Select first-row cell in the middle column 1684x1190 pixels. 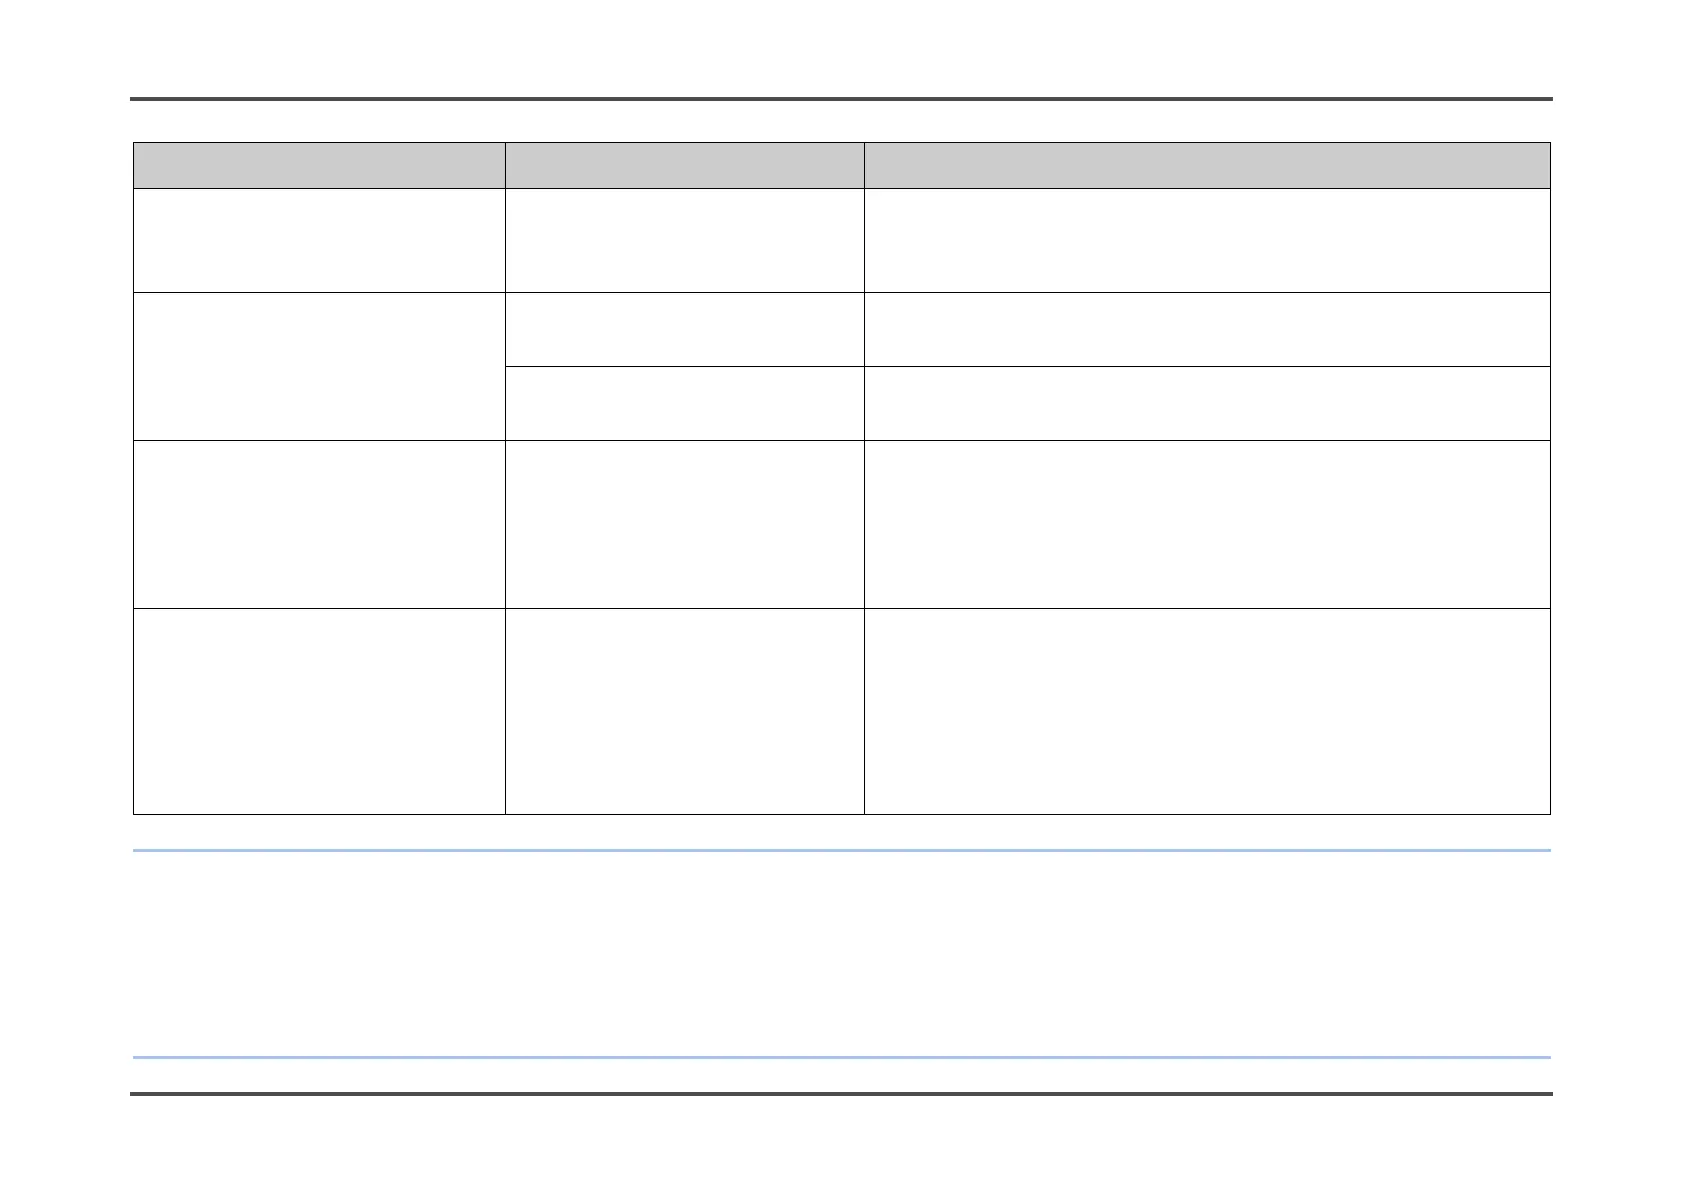pos(684,240)
